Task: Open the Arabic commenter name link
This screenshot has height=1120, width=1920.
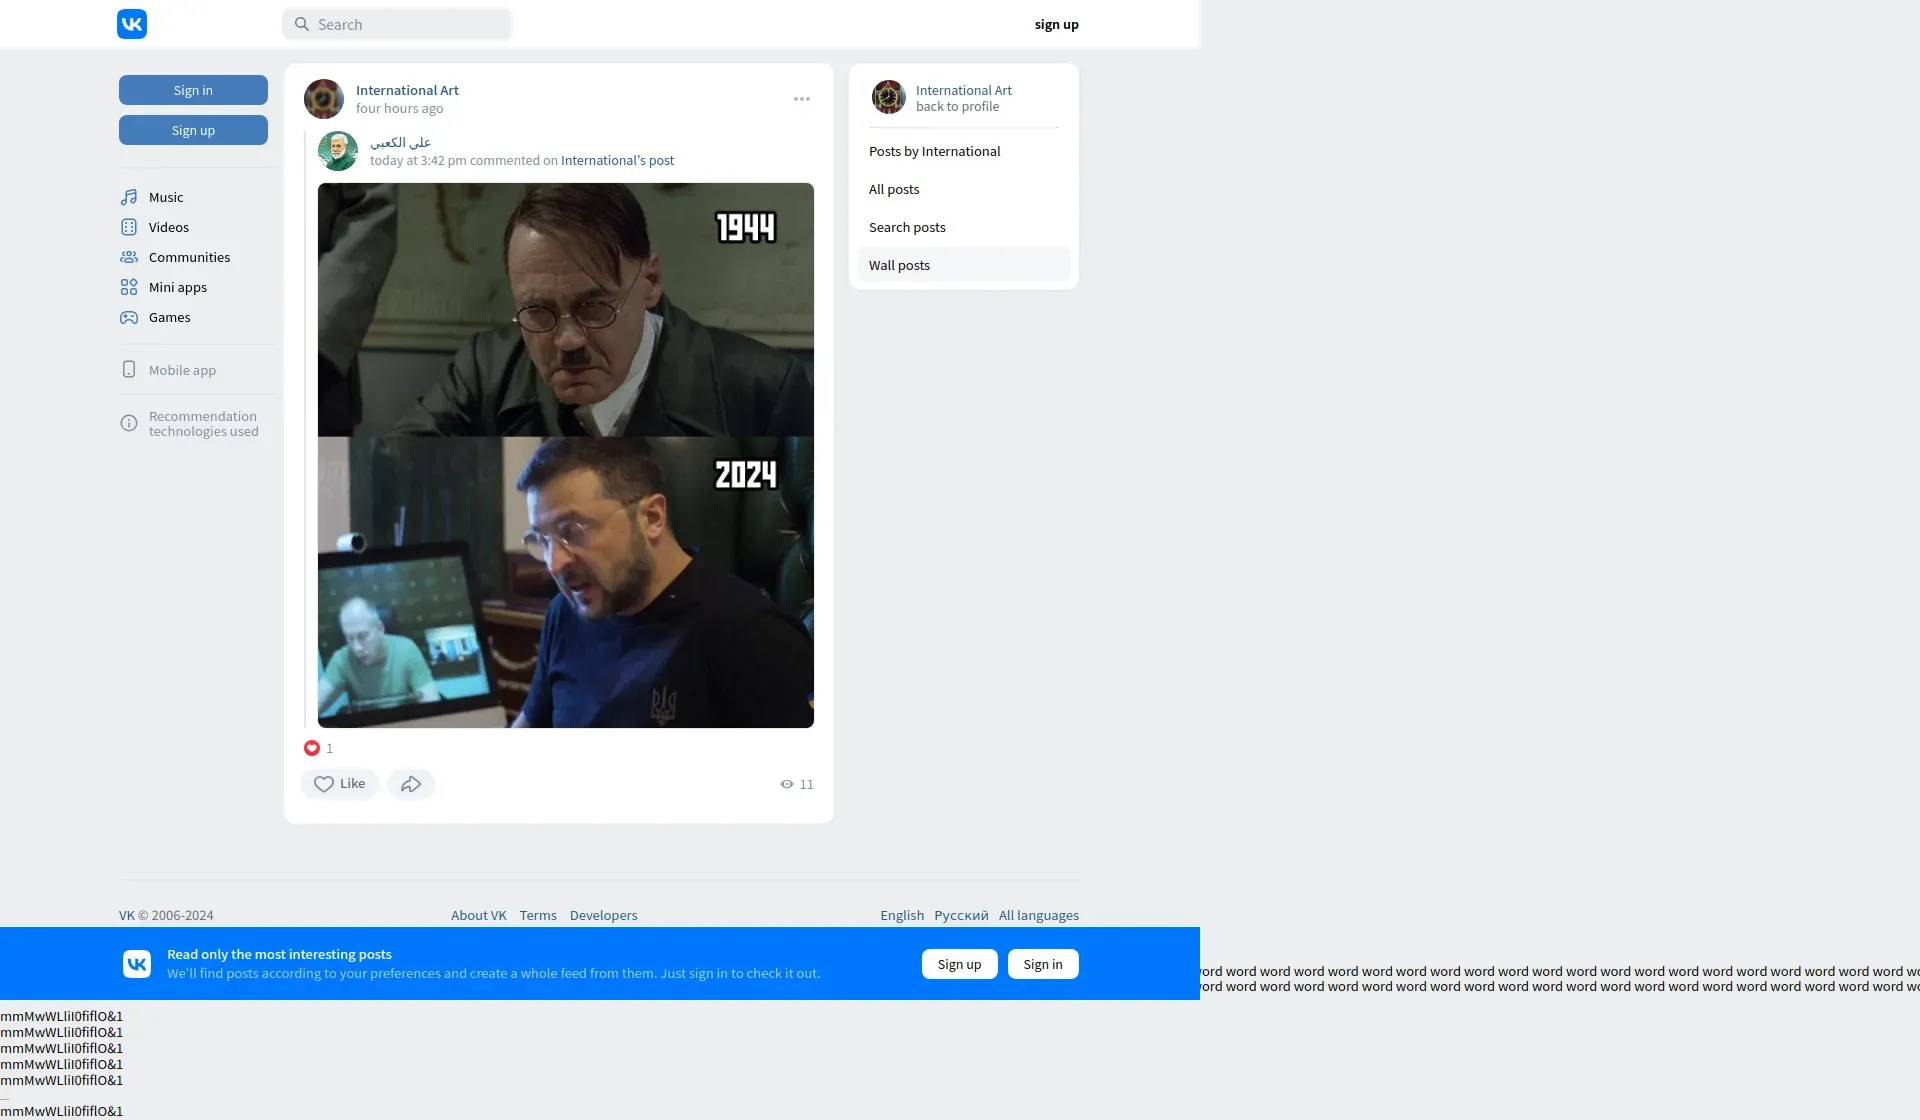Action: pyautogui.click(x=401, y=142)
